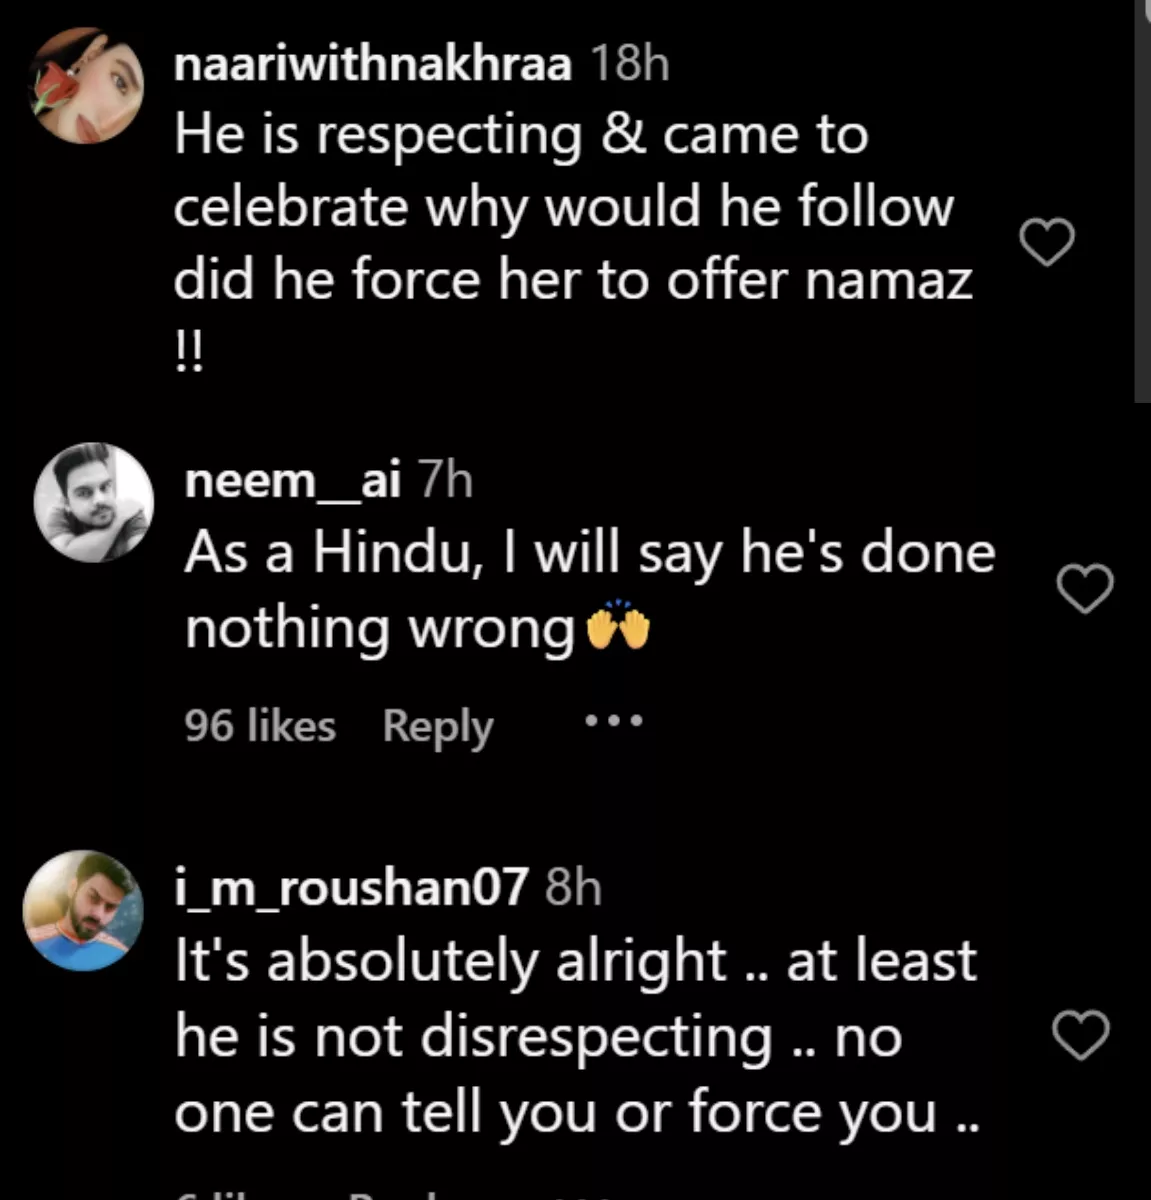This screenshot has height=1200, width=1151.
Task: Open i_m_roushan07's profile picture
Action: tap(84, 911)
